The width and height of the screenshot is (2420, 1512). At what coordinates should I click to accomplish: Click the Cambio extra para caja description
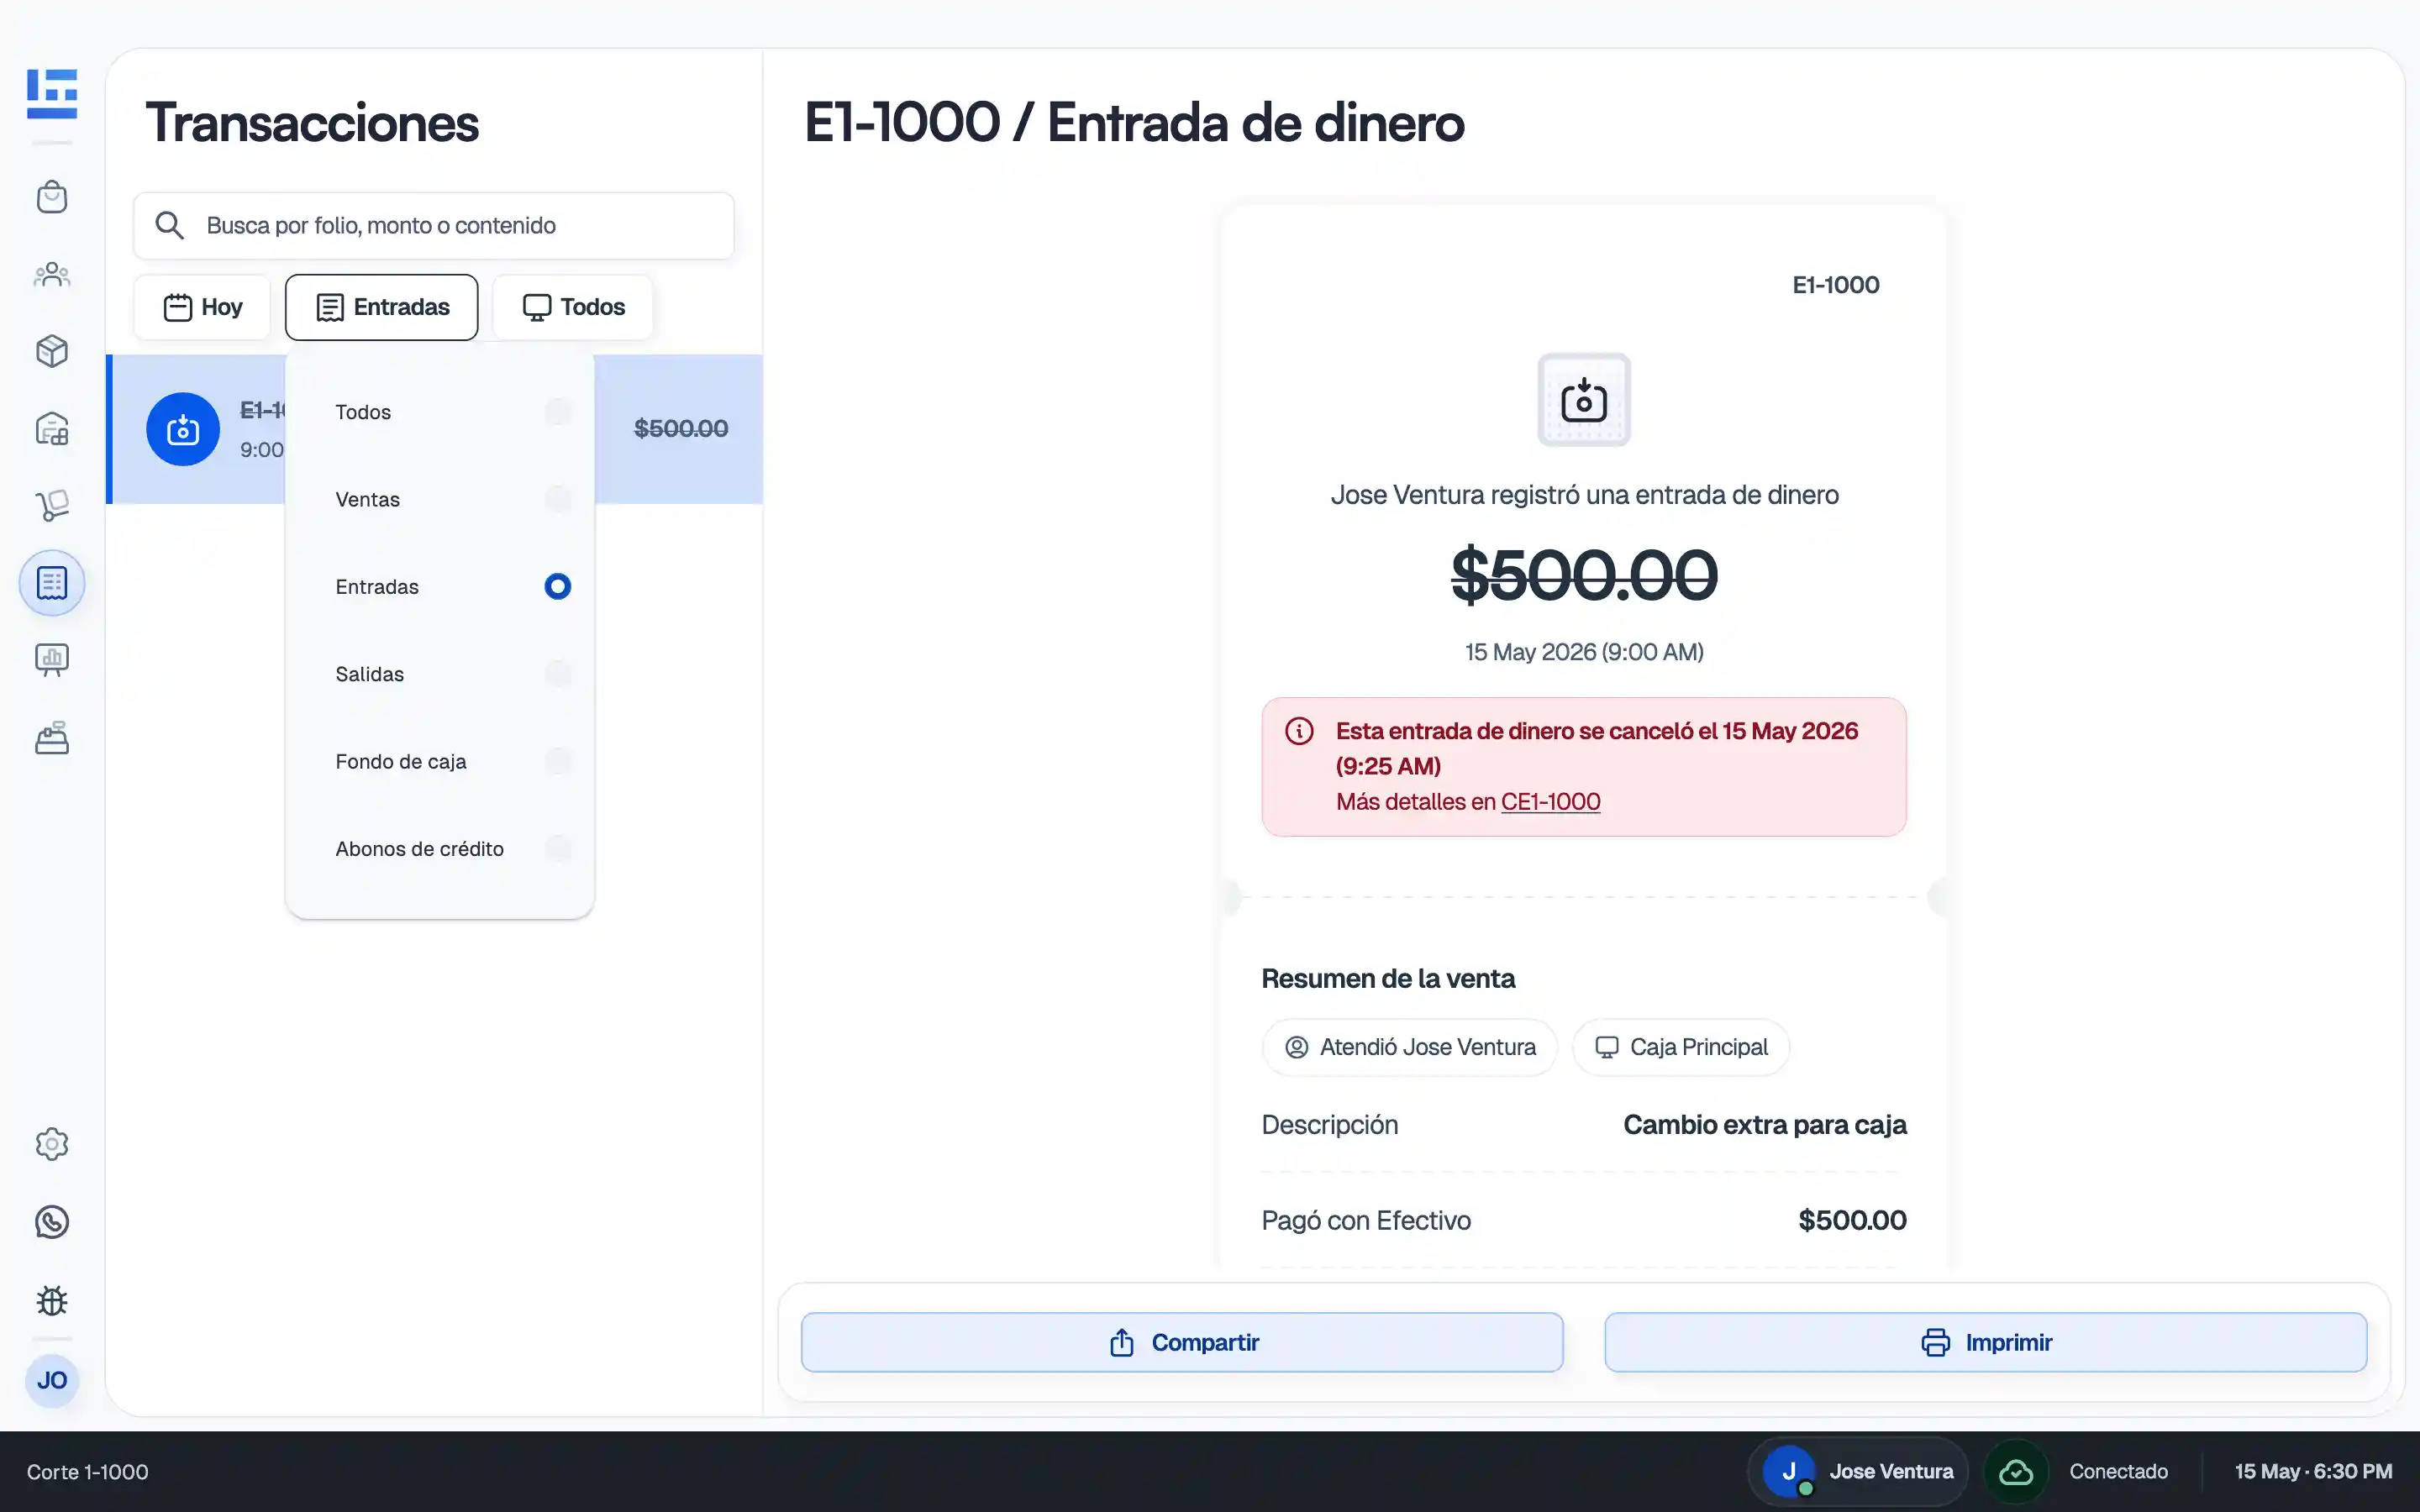tap(1765, 1125)
